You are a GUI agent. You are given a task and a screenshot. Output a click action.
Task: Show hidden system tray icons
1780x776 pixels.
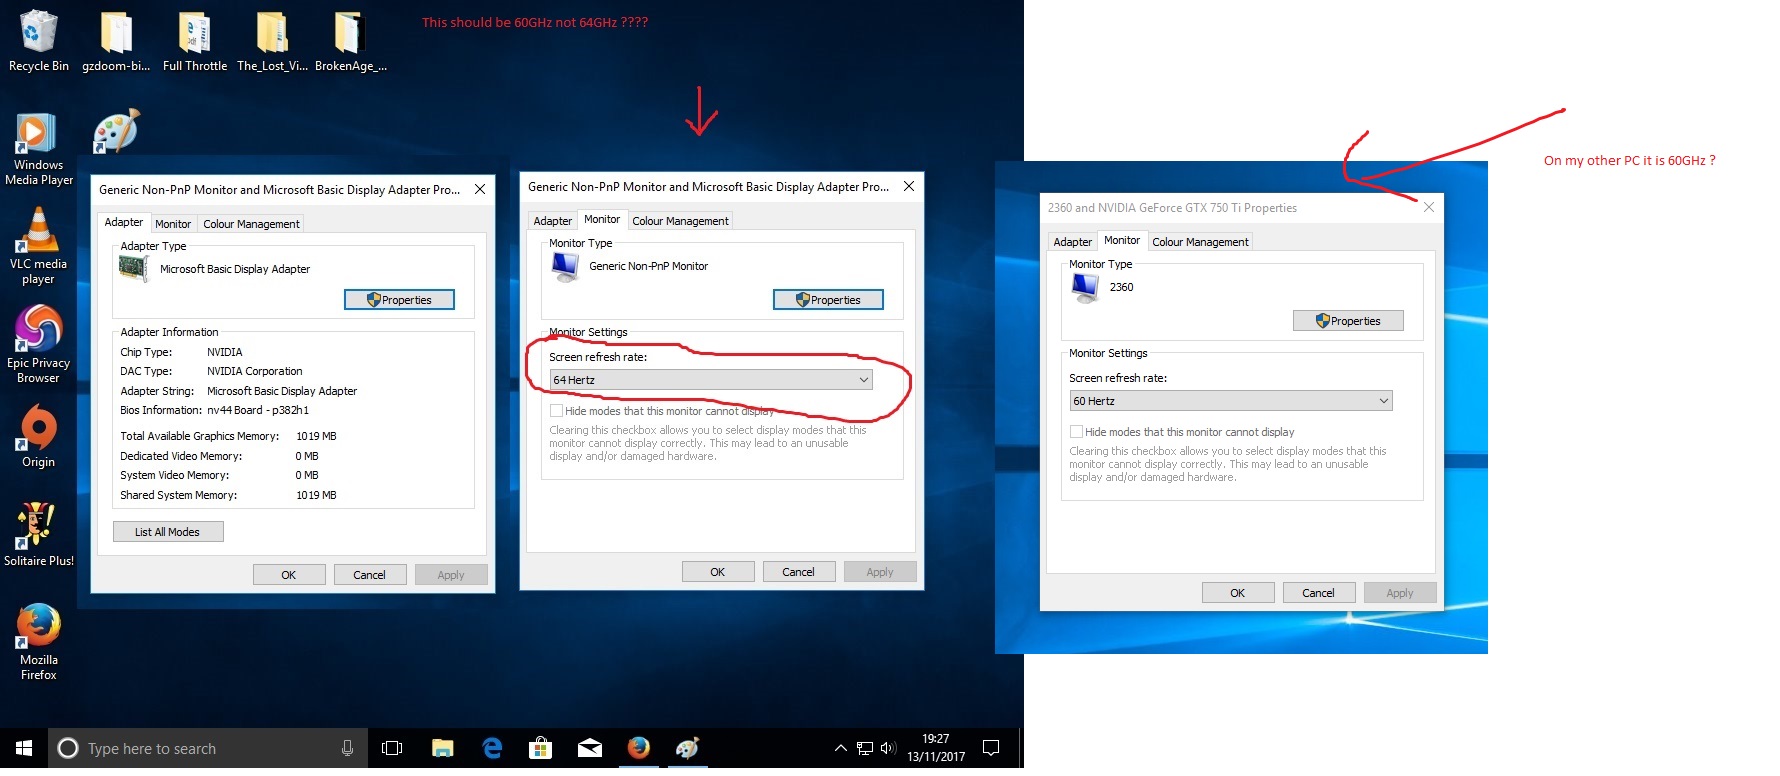840,748
